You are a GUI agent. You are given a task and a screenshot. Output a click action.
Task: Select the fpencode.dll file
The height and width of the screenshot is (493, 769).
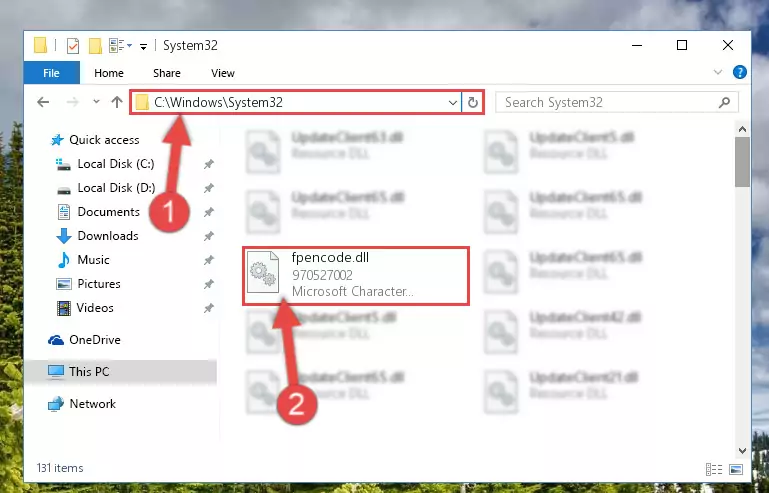(x=356, y=276)
